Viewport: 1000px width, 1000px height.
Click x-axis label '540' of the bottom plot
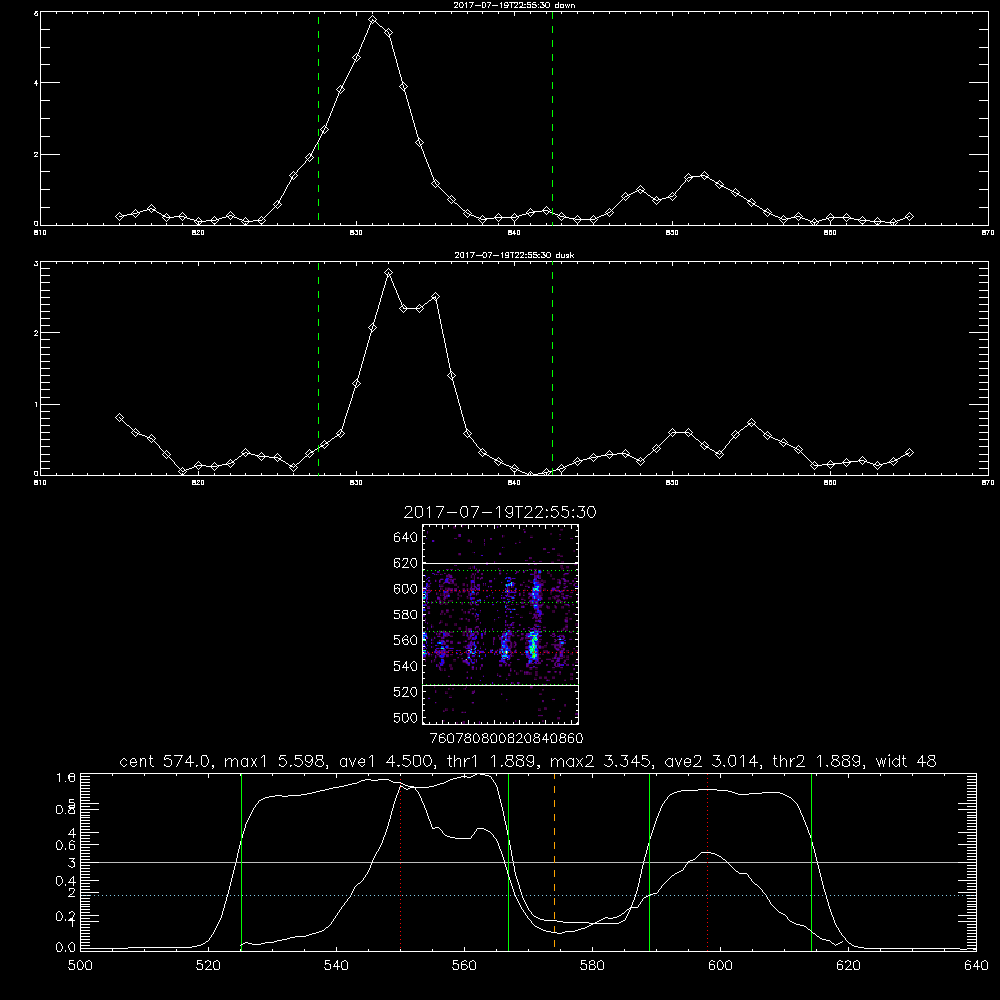(336, 965)
